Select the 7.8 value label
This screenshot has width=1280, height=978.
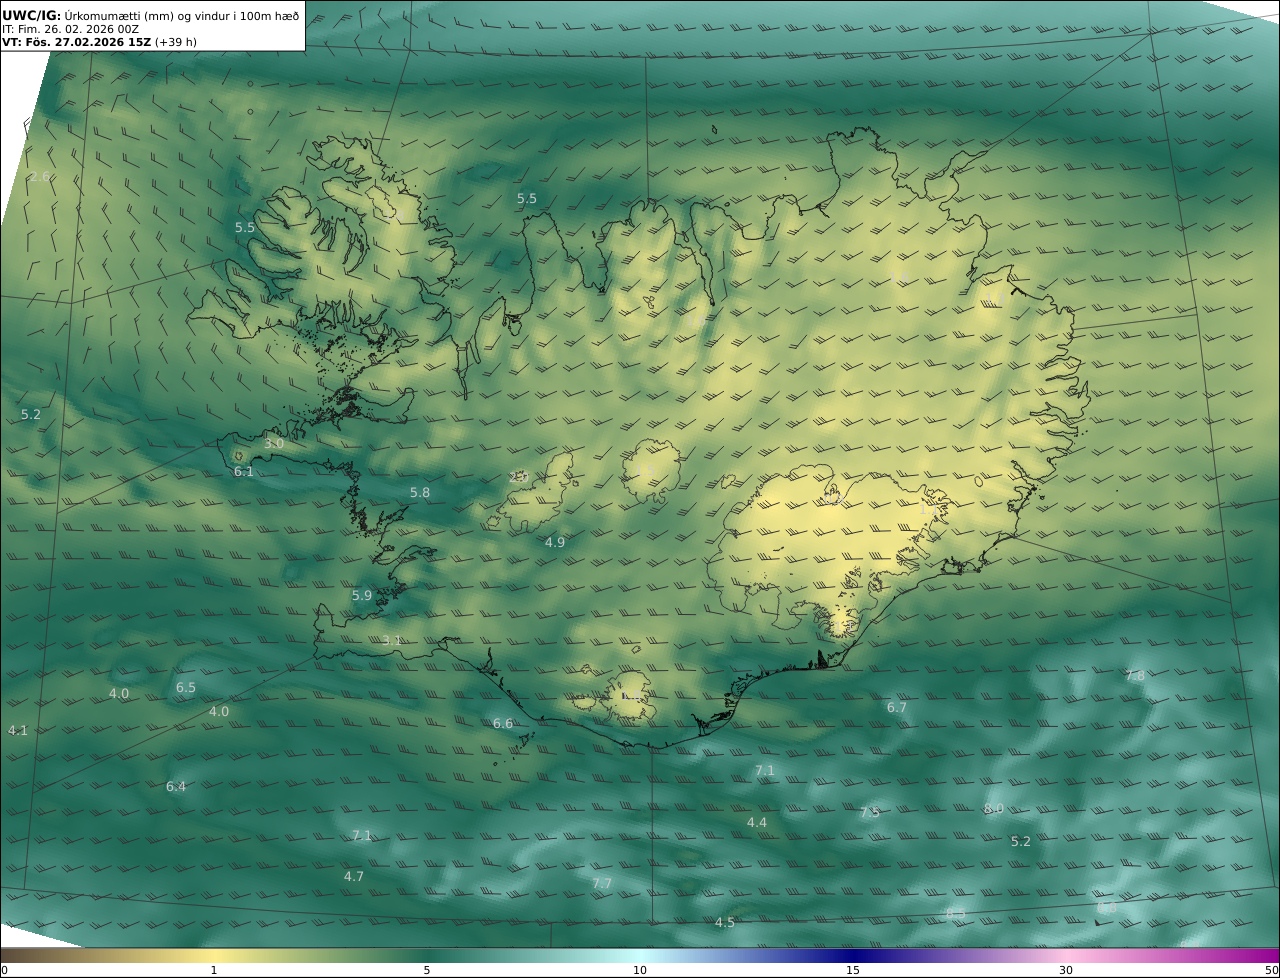pos(1135,675)
